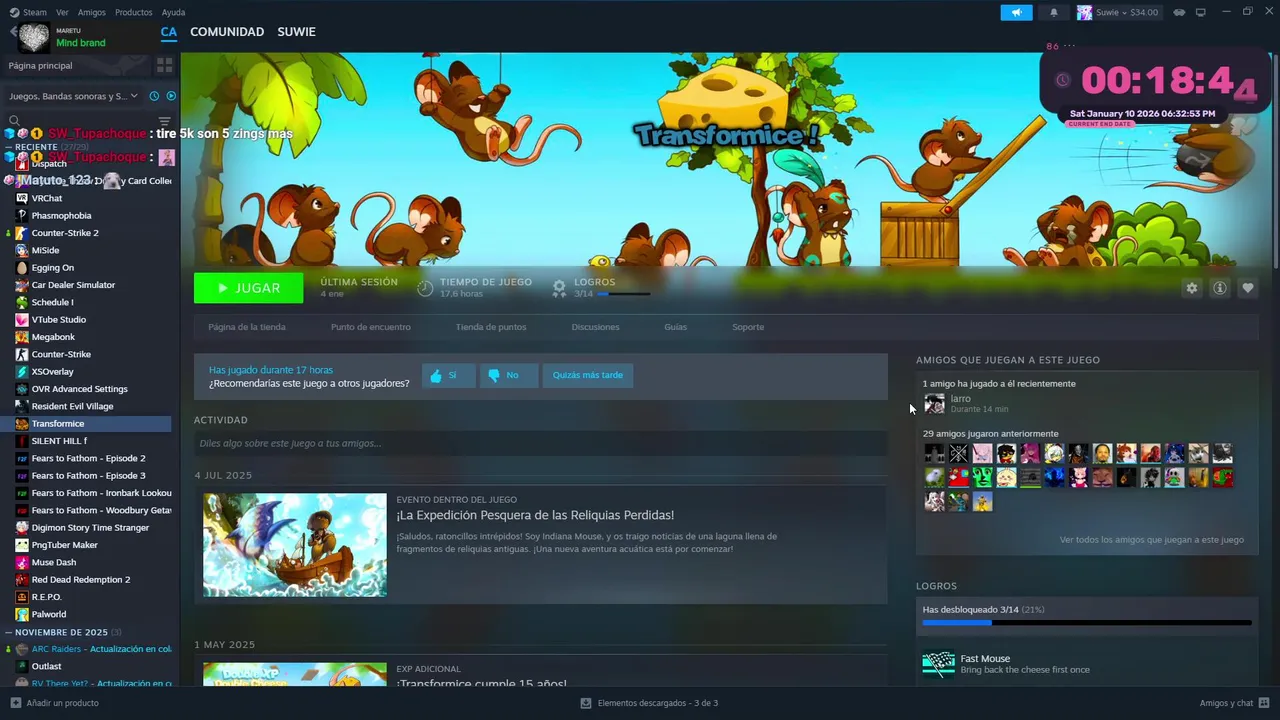Click Quizás más tarde button
The image size is (1280, 720).
point(588,376)
